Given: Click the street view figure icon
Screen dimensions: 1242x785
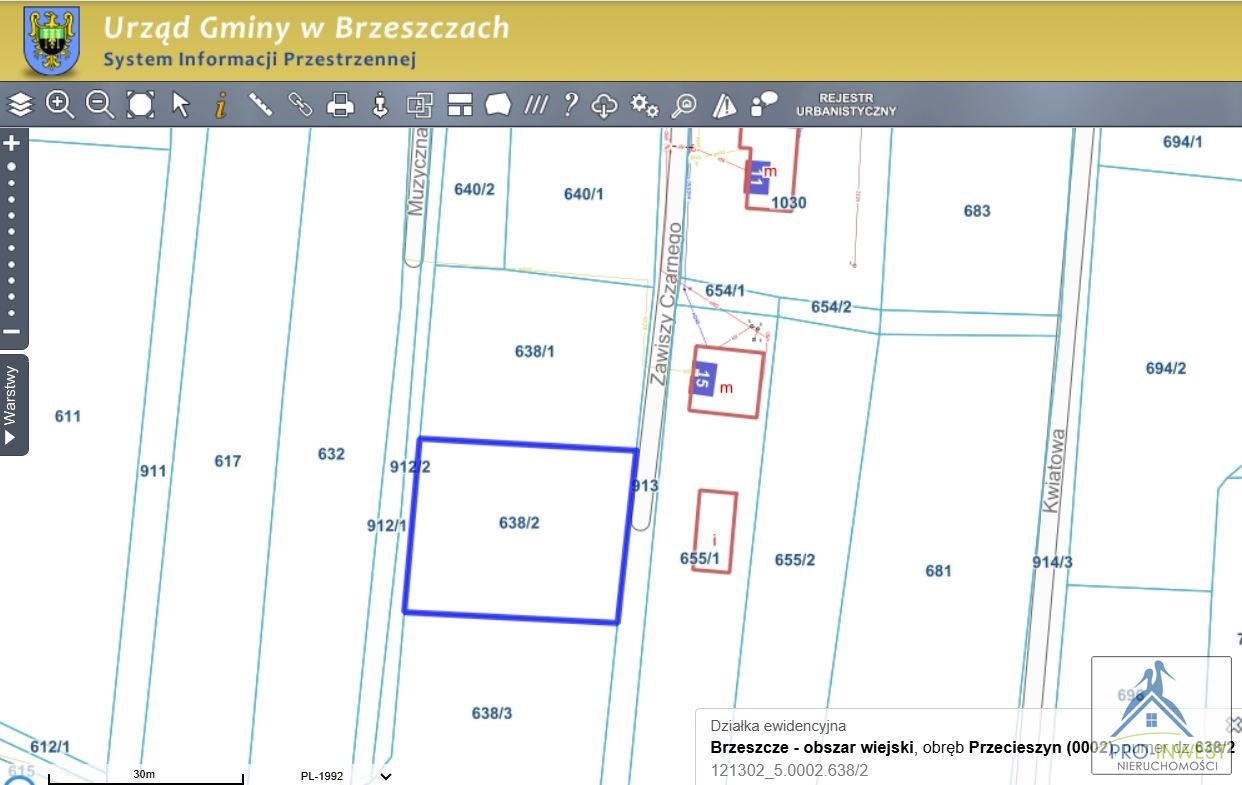Looking at the screenshot, I should coord(380,104).
